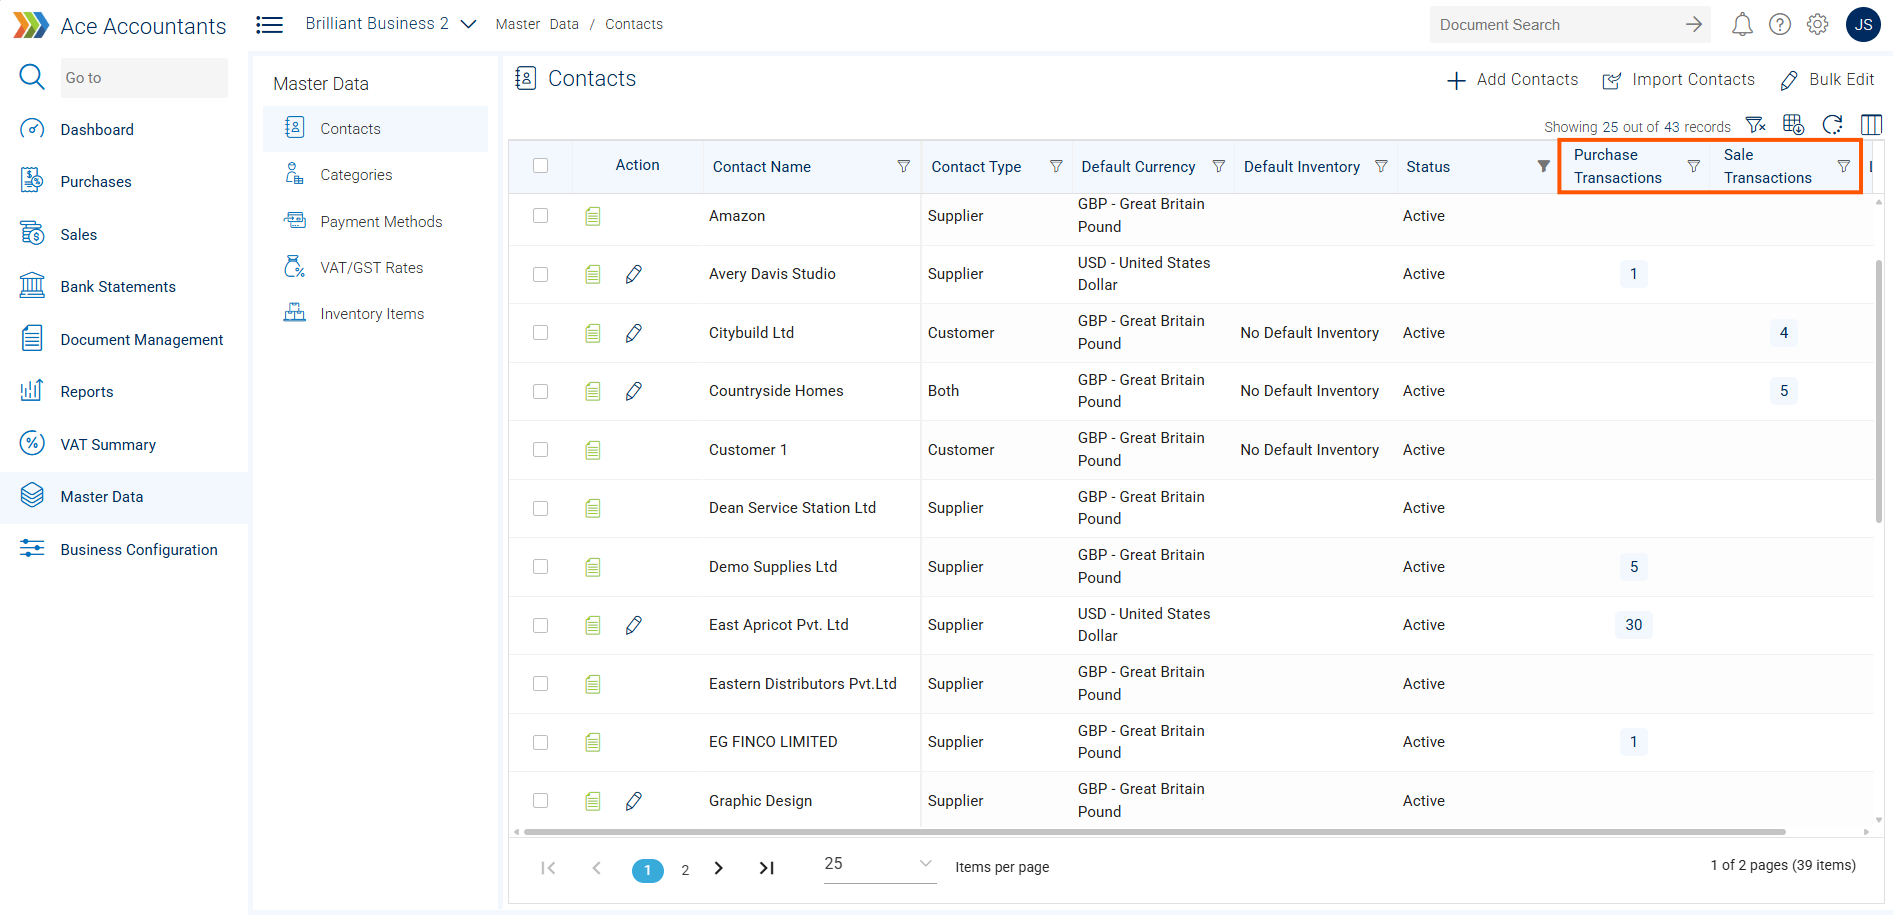Image resolution: width=1893 pixels, height=922 pixels.
Task: Open VAT Summary in the sidebar
Action: 108,445
